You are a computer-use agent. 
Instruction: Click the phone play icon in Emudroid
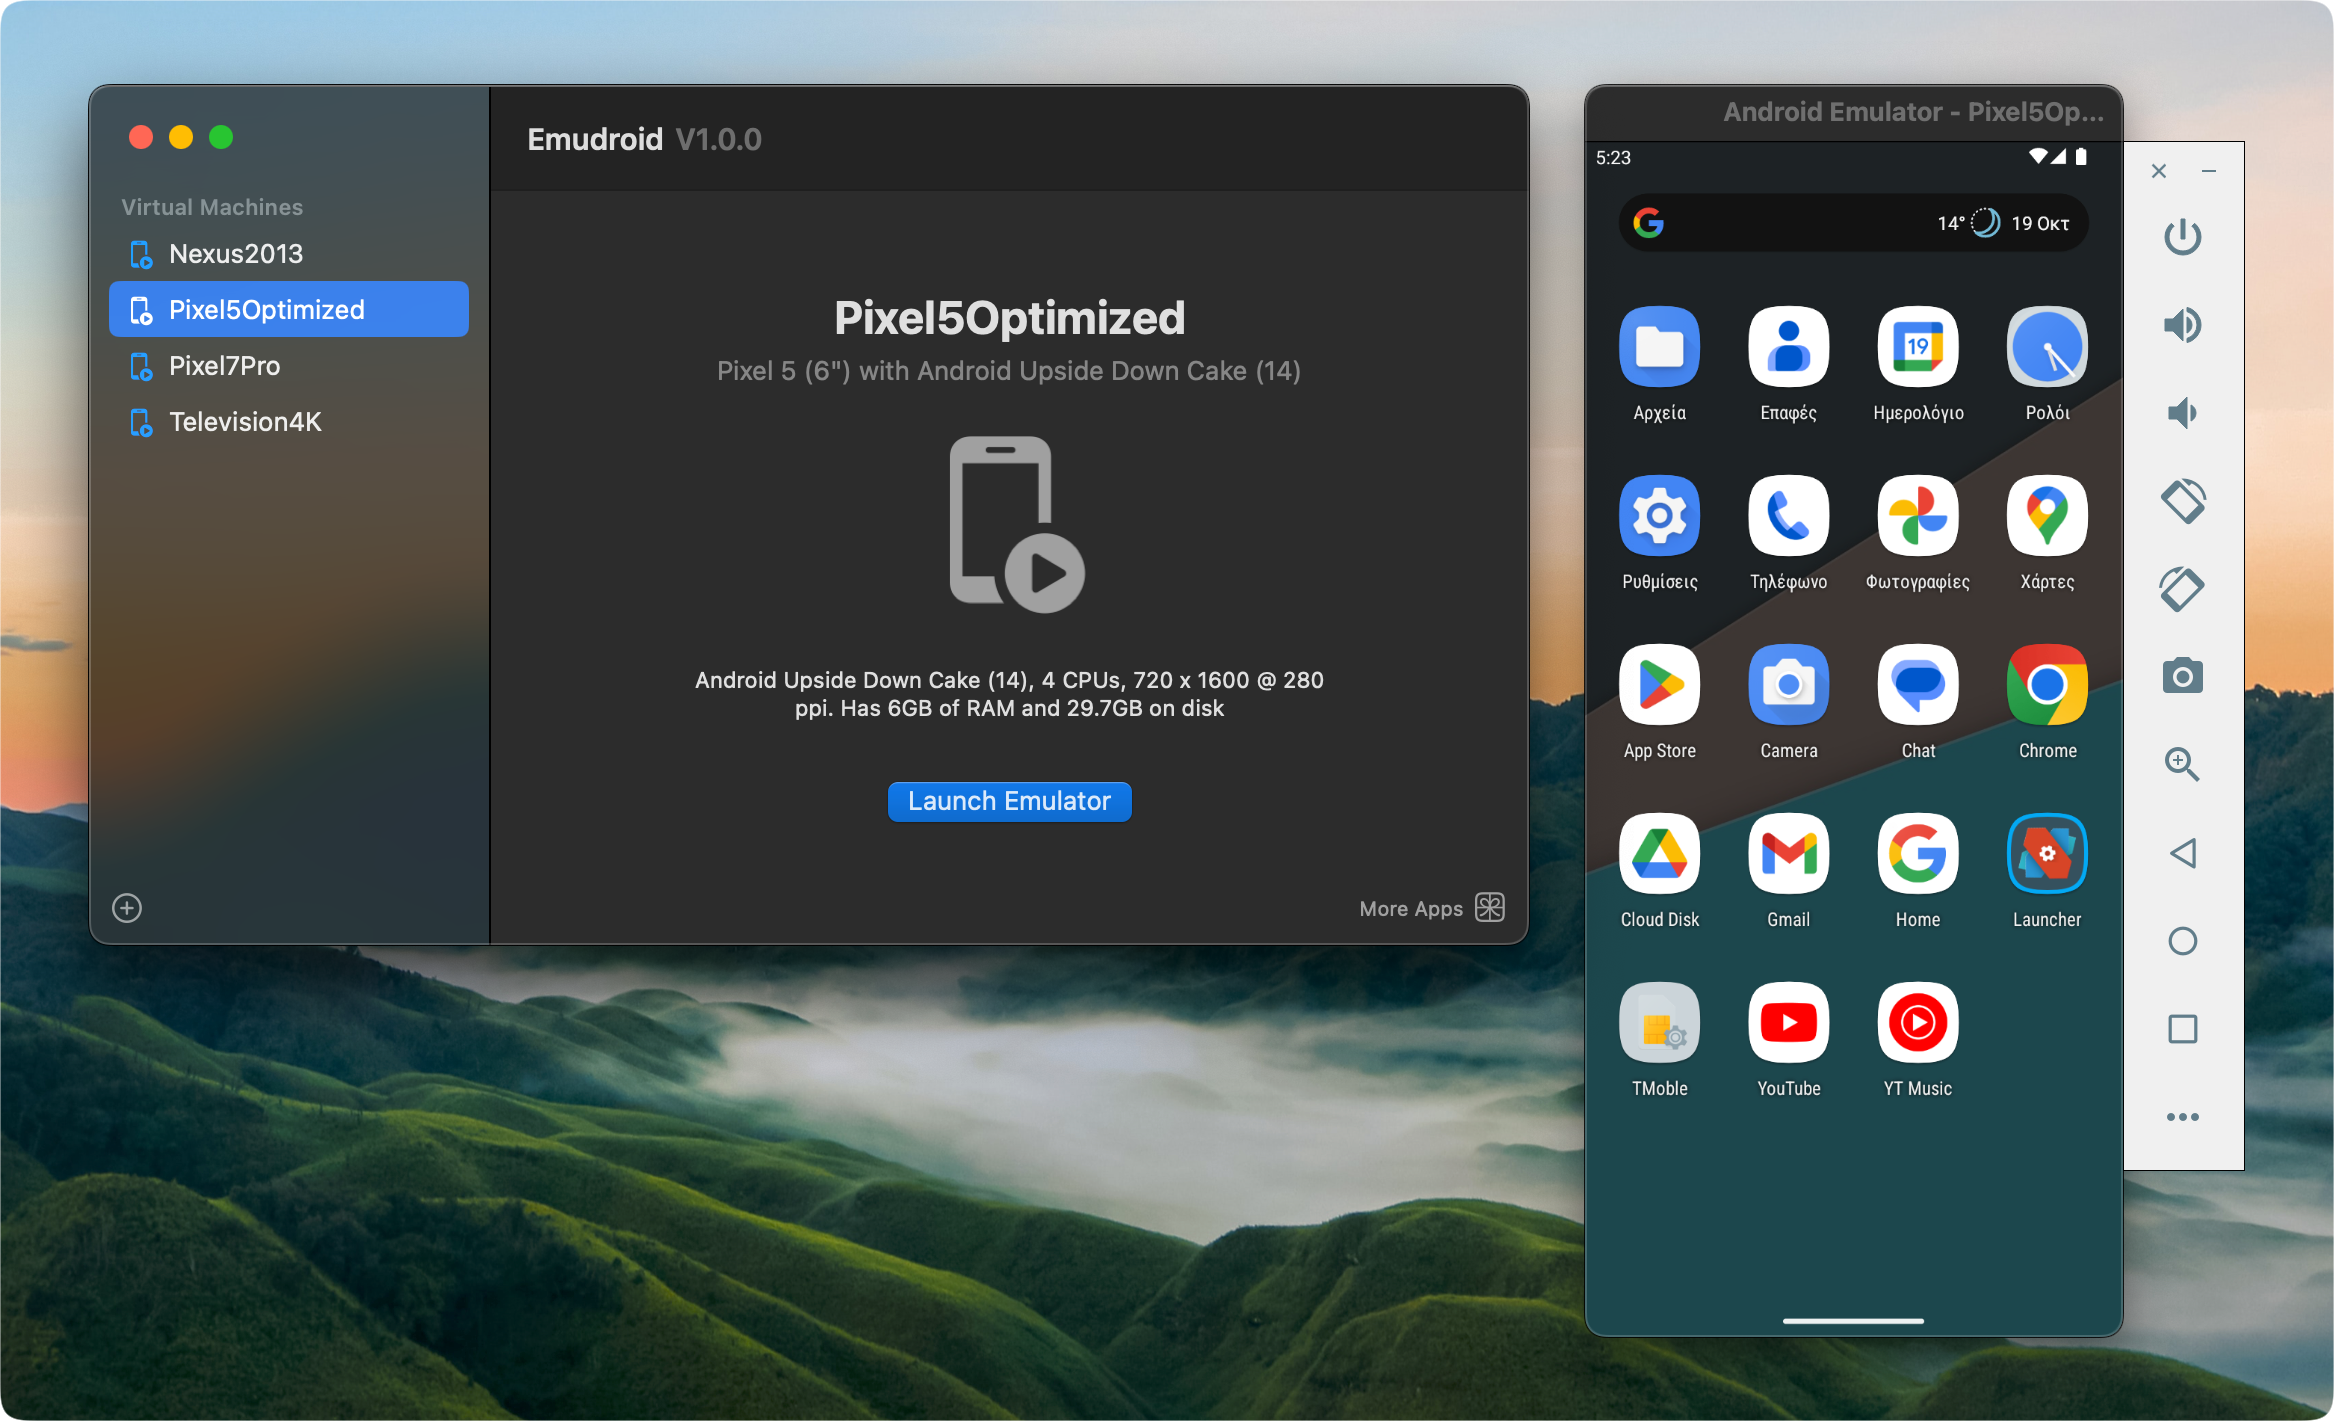(x=1016, y=524)
